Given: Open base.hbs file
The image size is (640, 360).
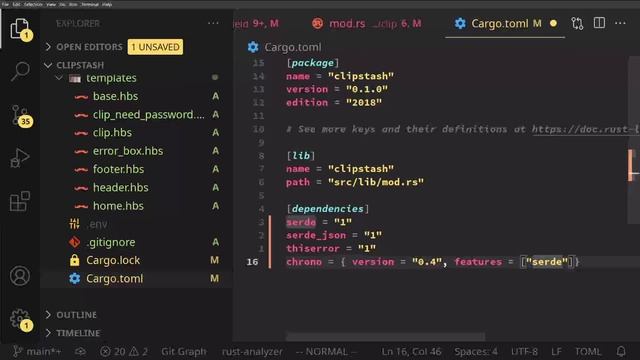Looking at the screenshot, I should click(116, 96).
